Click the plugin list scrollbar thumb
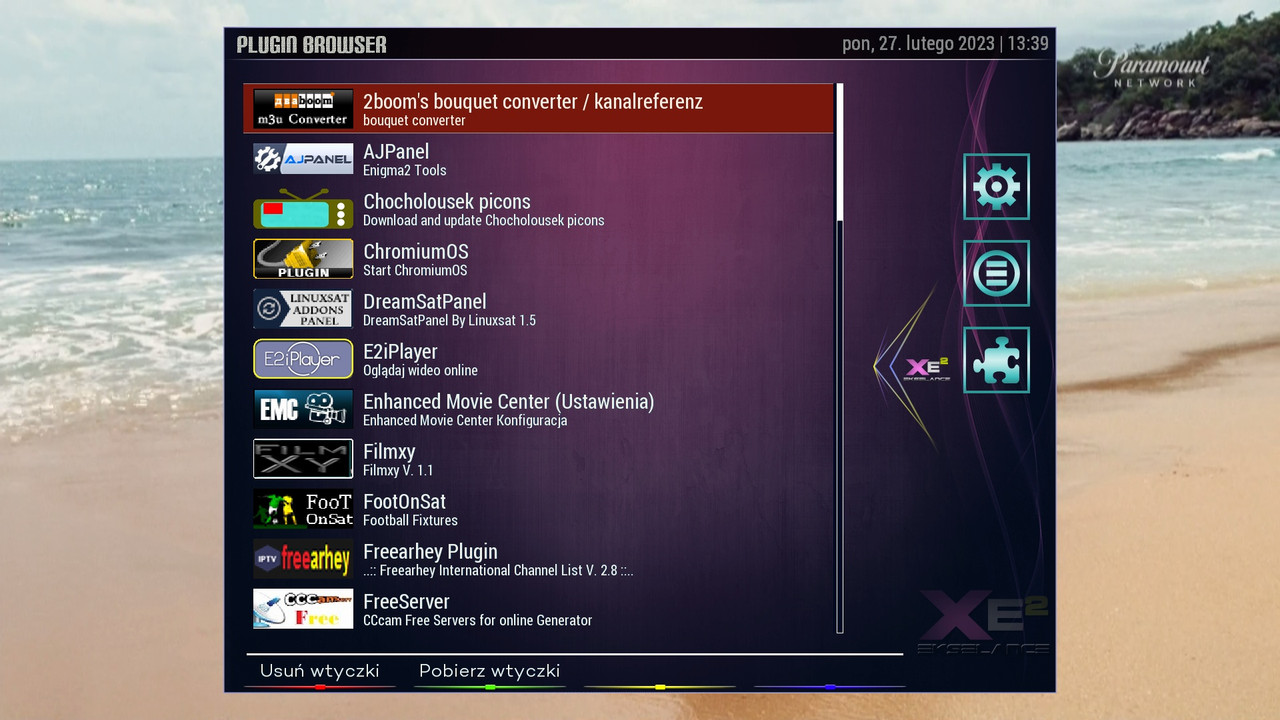This screenshot has width=1280, height=720. pos(840,152)
